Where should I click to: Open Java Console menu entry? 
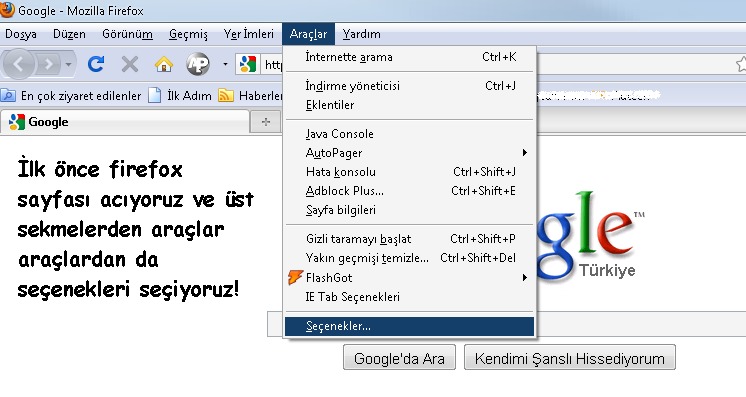(410, 134)
